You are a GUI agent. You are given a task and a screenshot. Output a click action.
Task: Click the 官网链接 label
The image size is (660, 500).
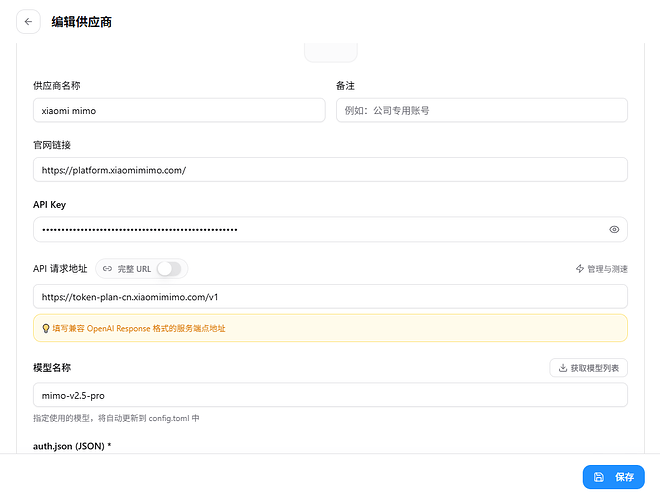click(x=52, y=145)
